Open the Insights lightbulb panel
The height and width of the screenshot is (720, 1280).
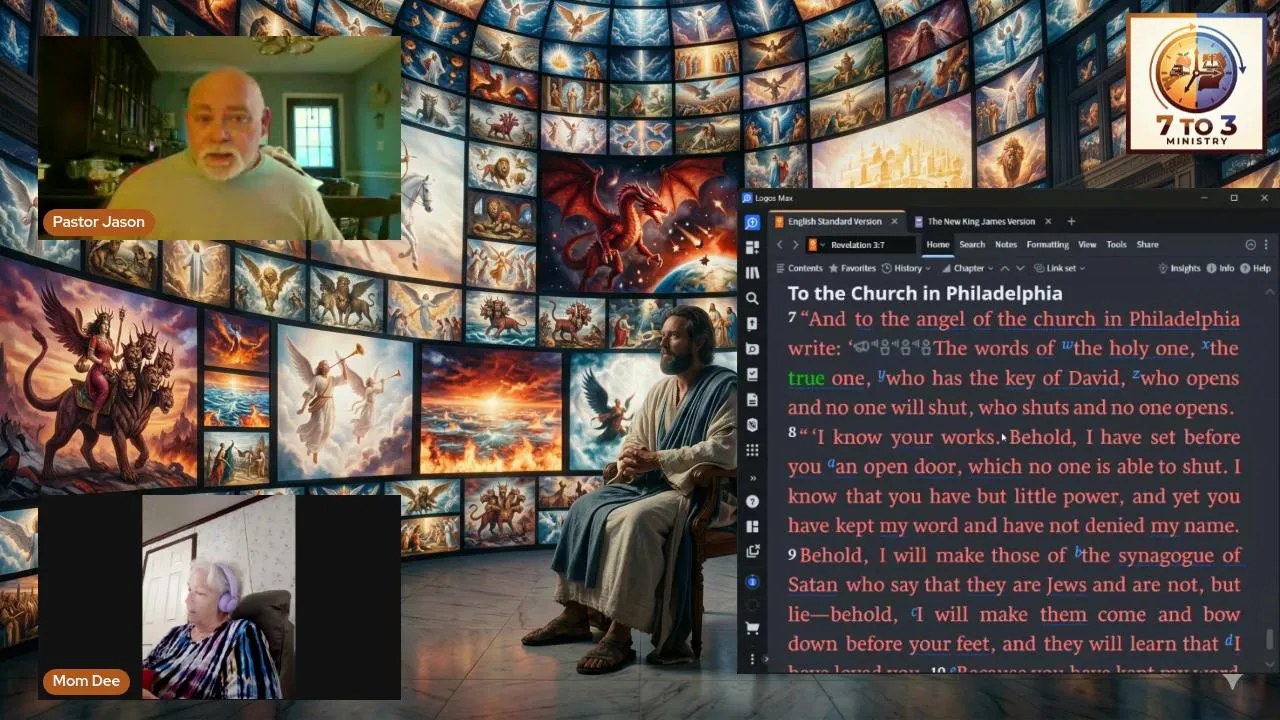pos(1179,268)
